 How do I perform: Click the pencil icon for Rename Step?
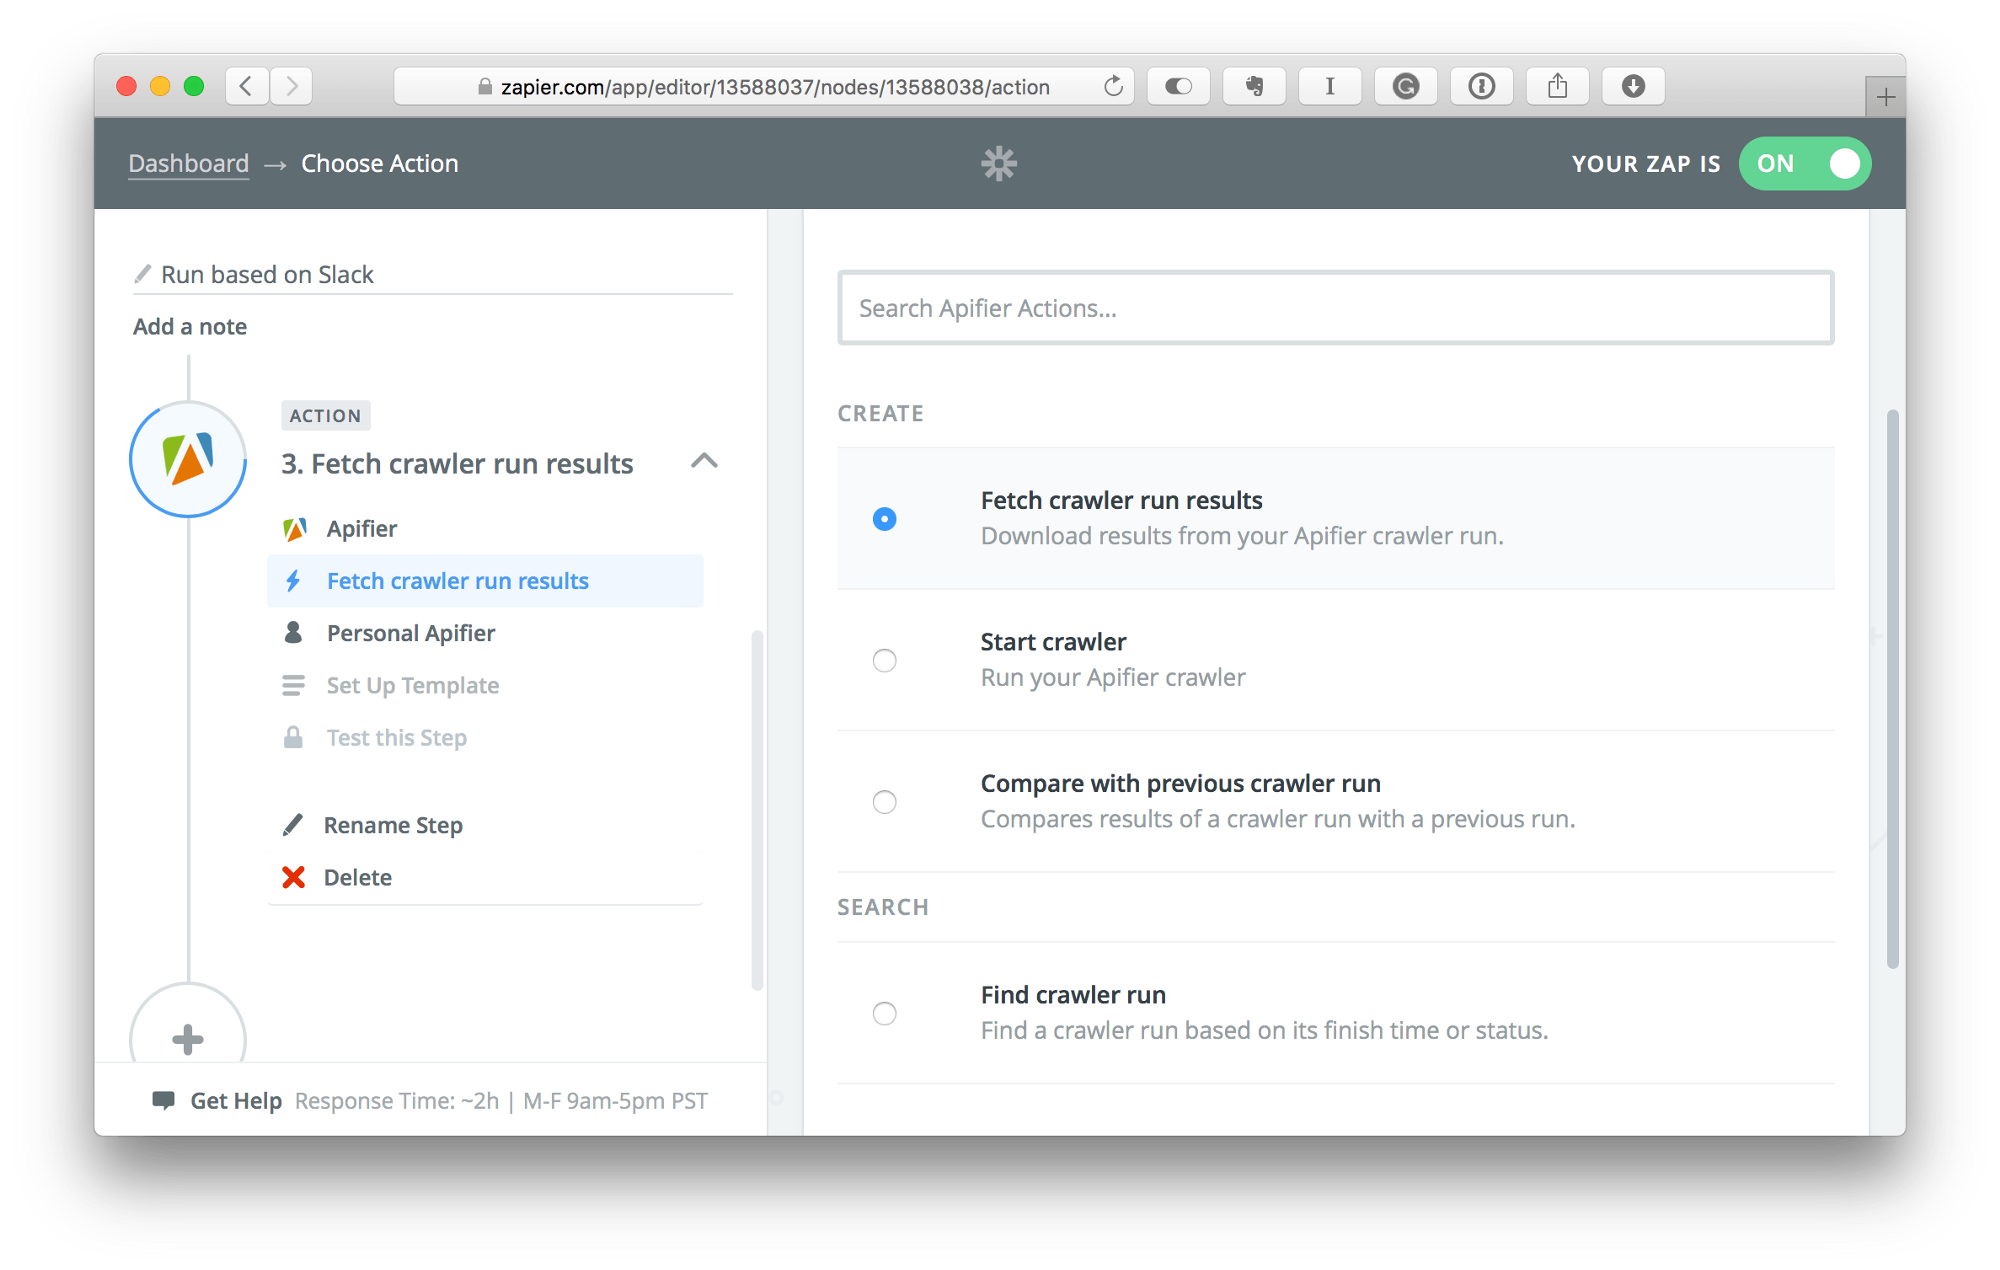[293, 824]
